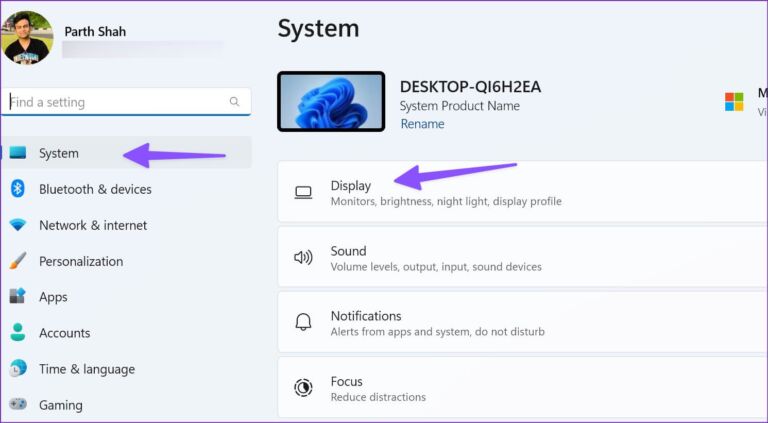
Task: Click the Accounts person icon
Action: [x=18, y=332]
